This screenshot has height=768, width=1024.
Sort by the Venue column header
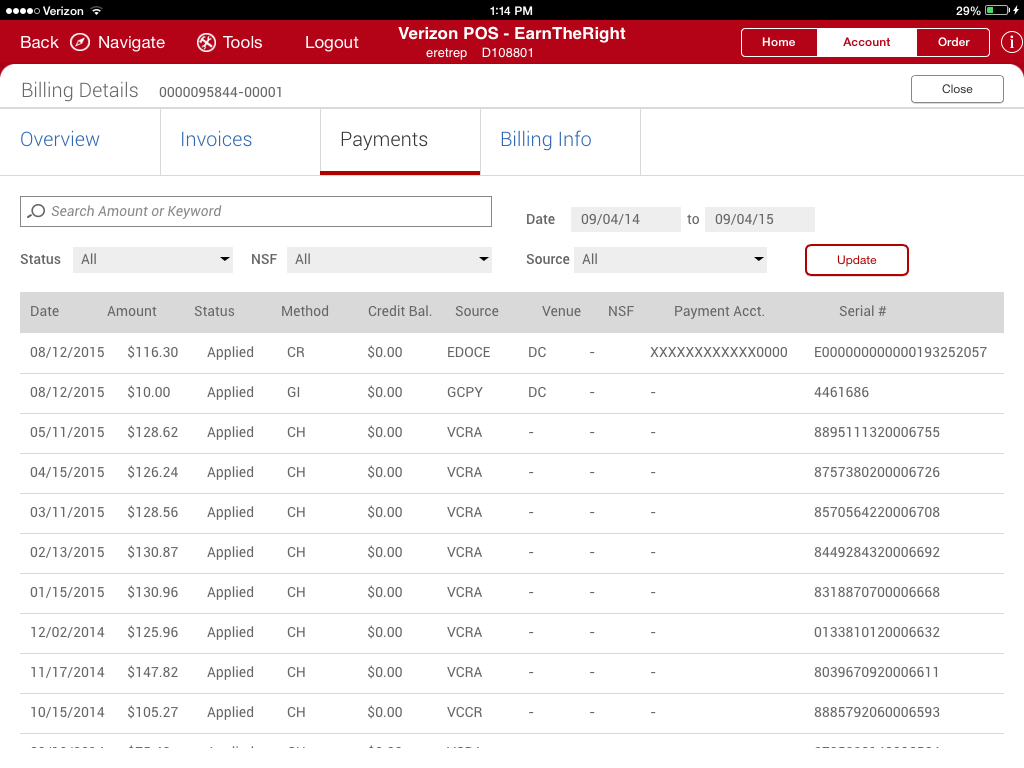pos(562,312)
